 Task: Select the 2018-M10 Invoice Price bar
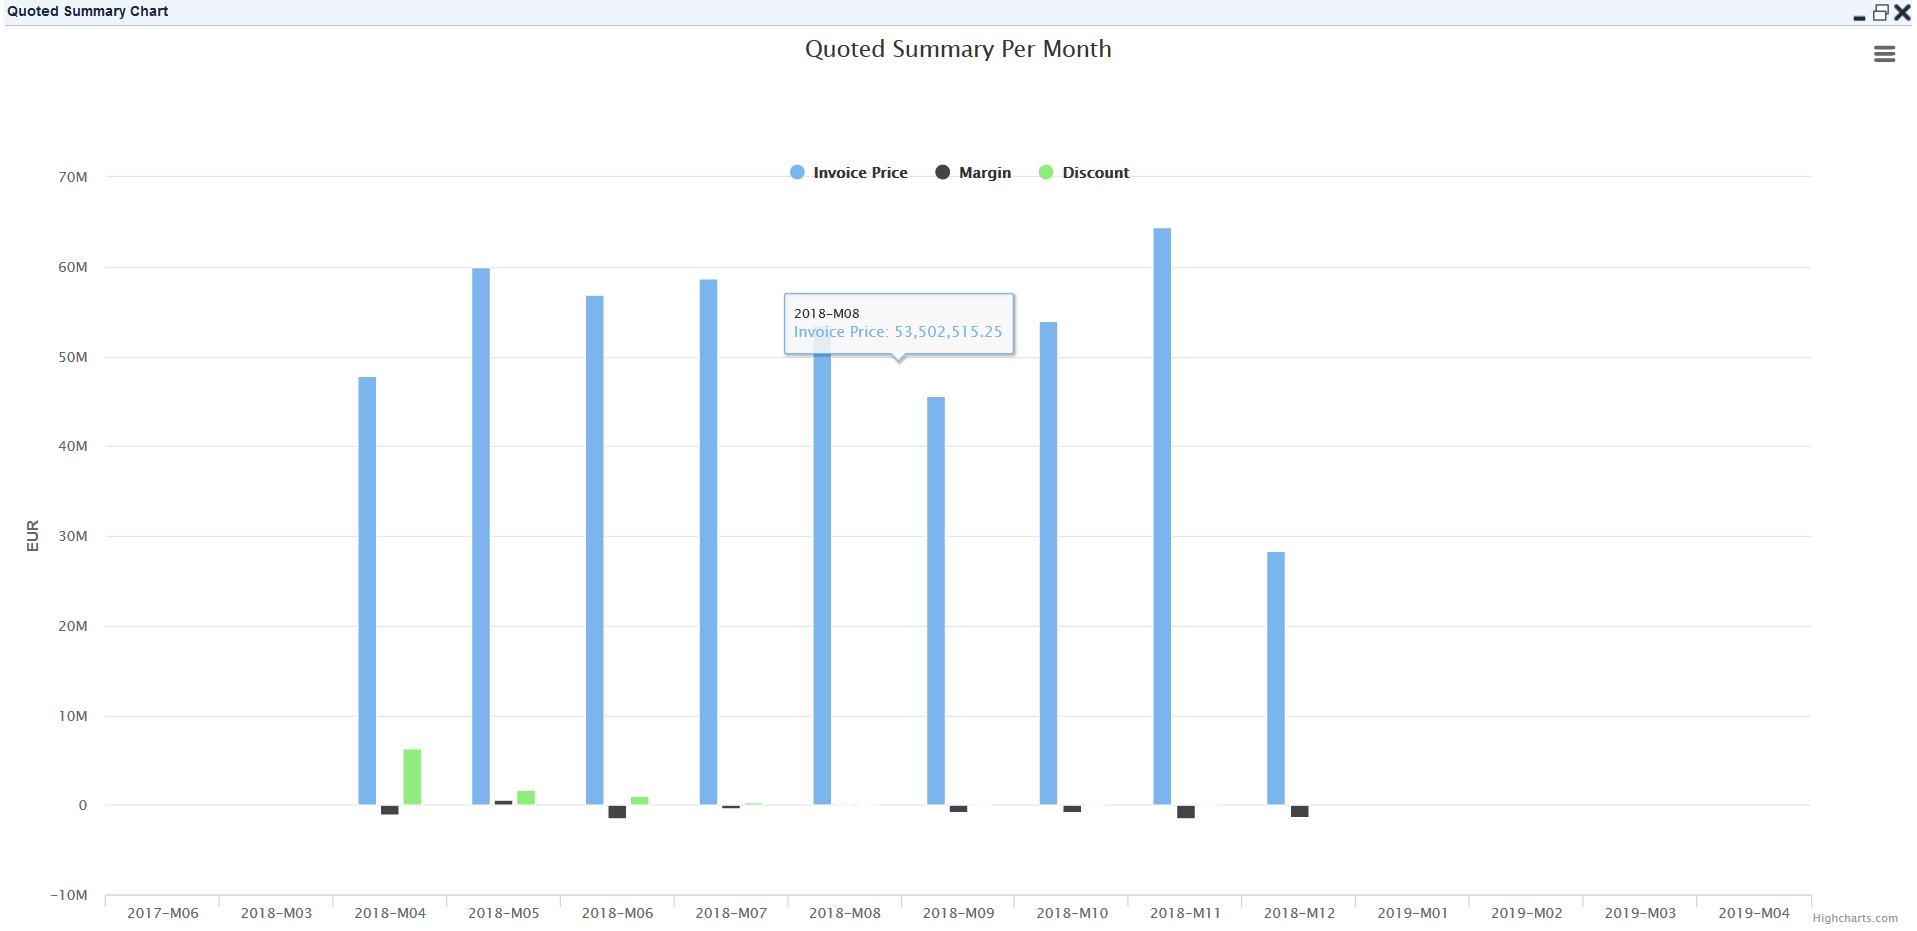click(1048, 563)
